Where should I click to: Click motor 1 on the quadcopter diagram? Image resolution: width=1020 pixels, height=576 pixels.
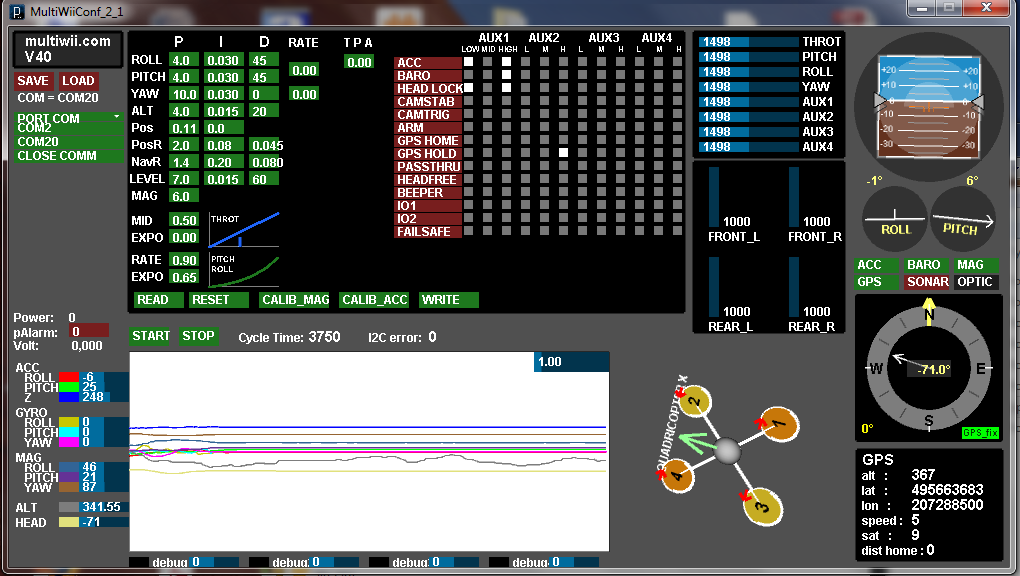point(779,424)
